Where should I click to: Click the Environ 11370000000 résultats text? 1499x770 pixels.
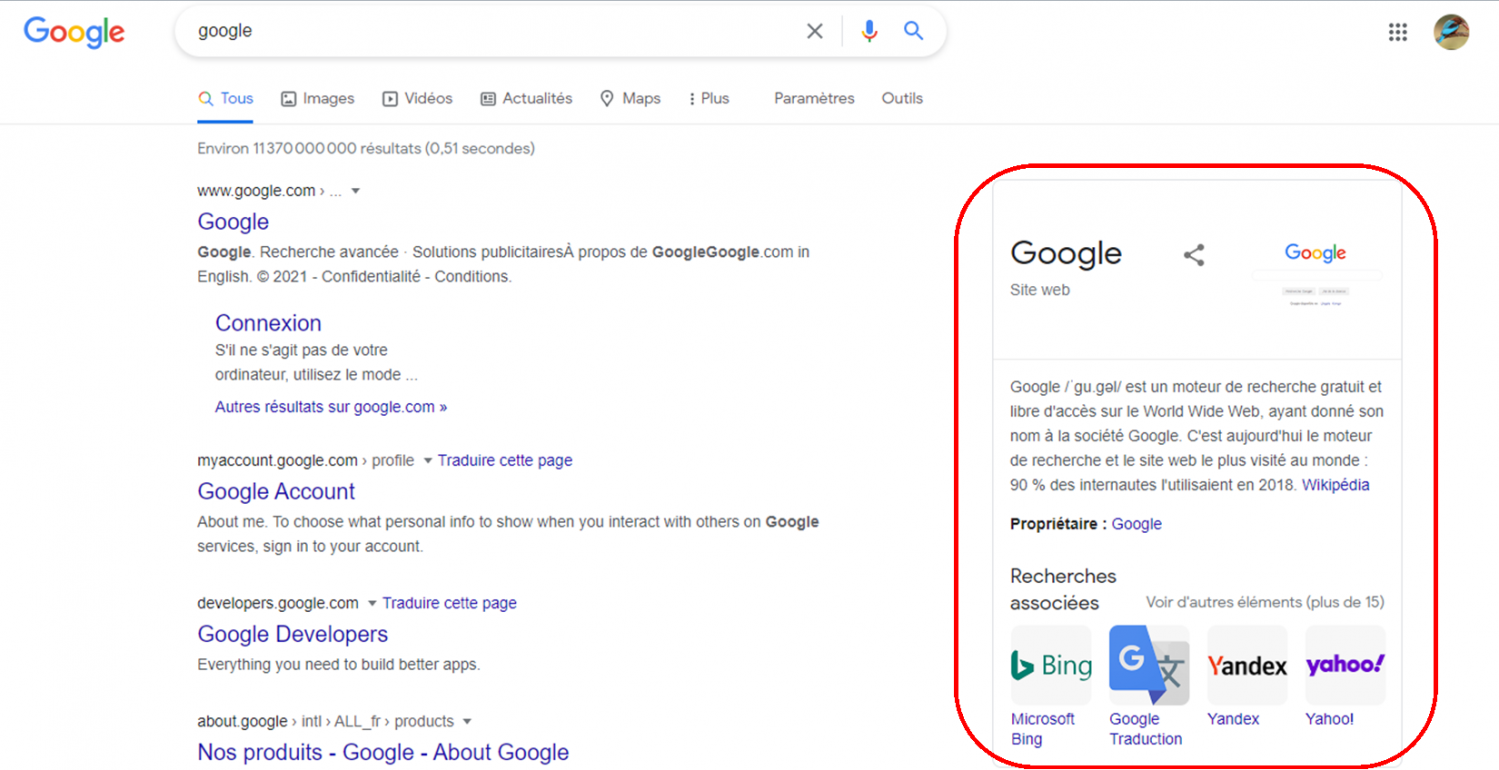(366, 149)
